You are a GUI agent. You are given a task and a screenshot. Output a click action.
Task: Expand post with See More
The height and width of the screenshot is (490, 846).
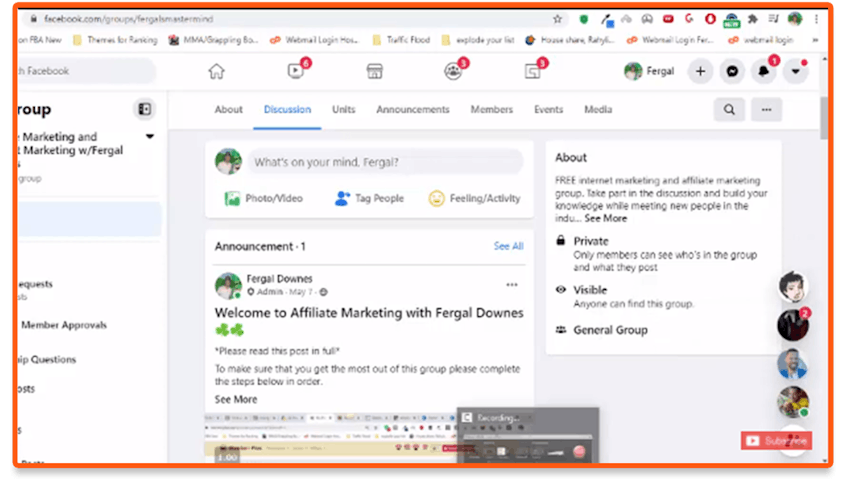[x=236, y=399]
